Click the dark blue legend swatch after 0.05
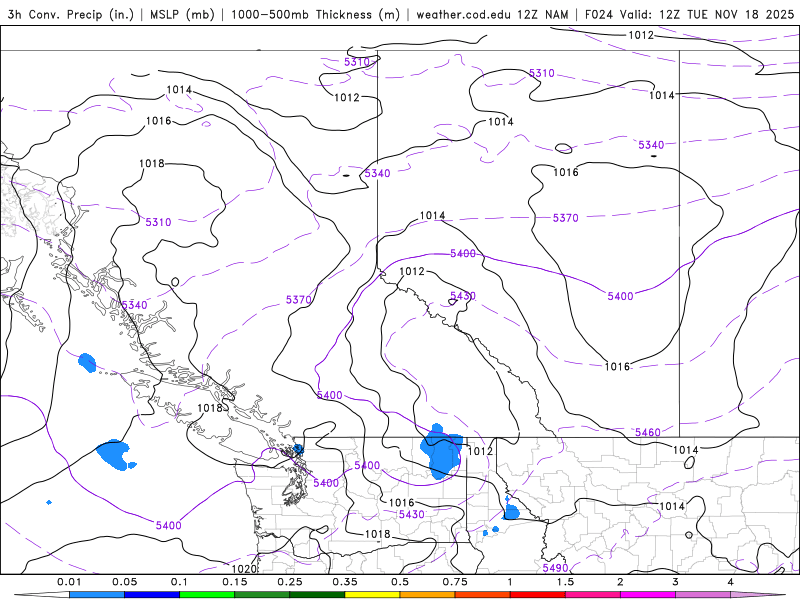 click(x=152, y=595)
